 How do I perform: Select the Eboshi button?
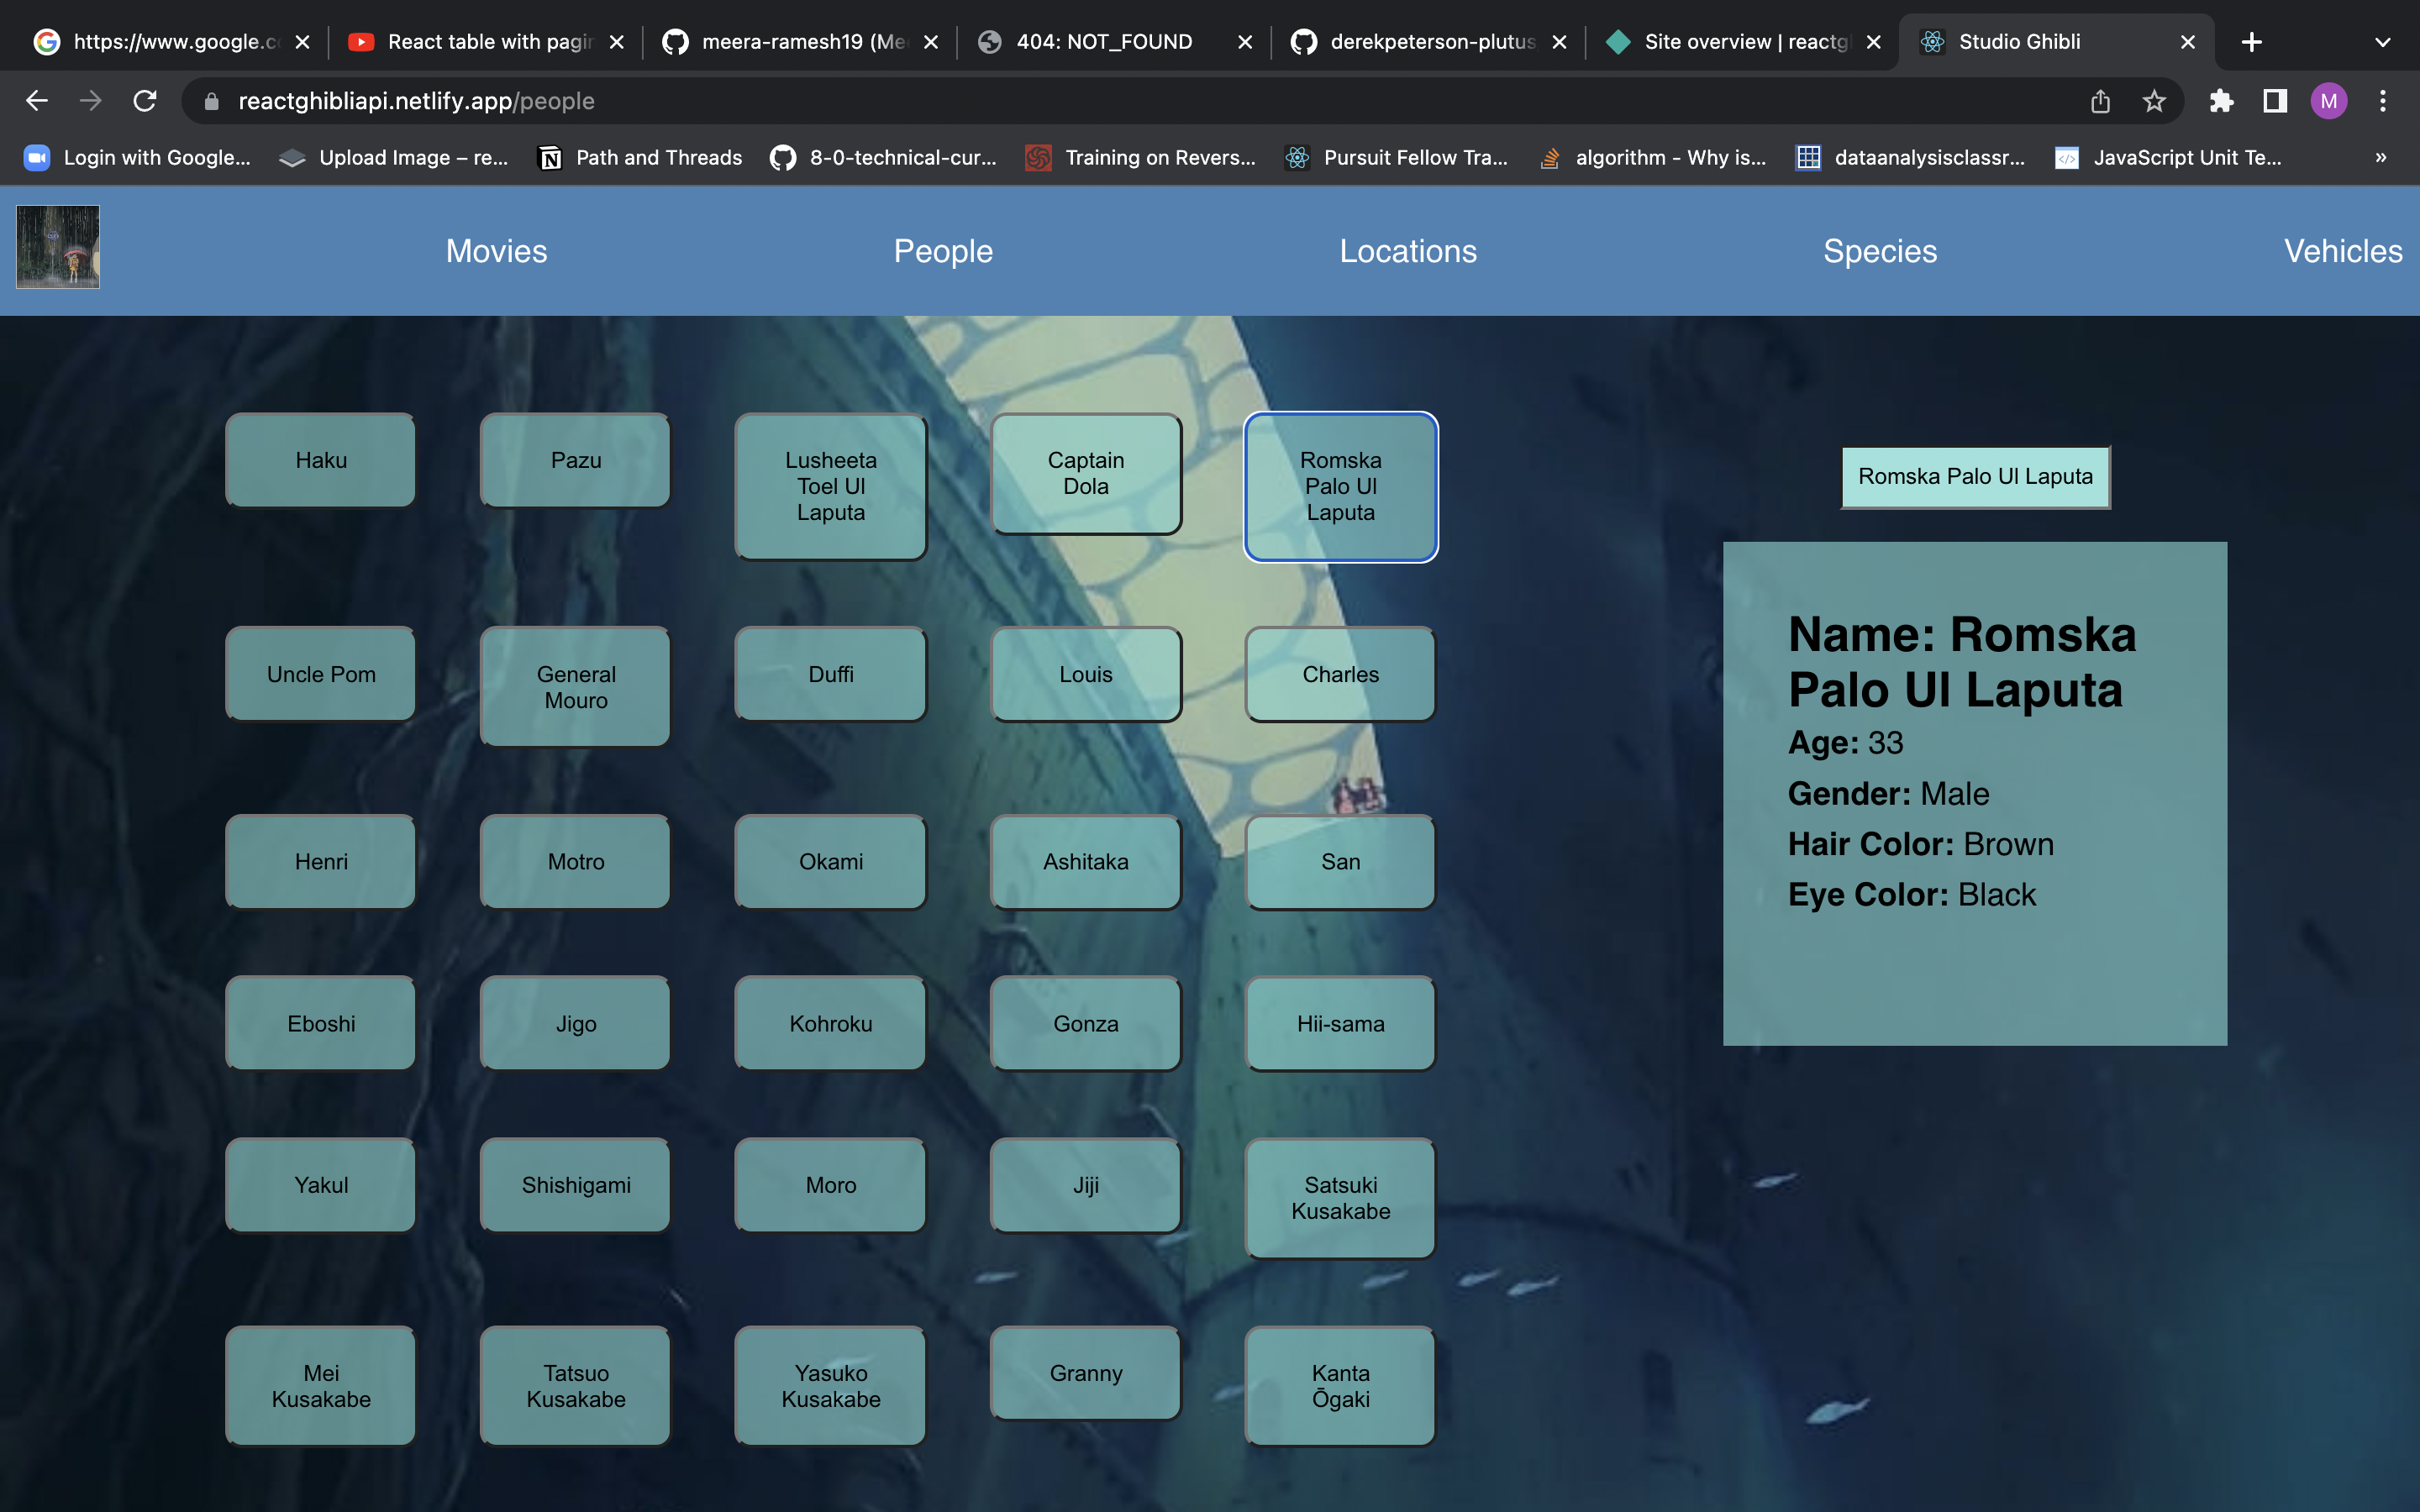coord(321,1023)
